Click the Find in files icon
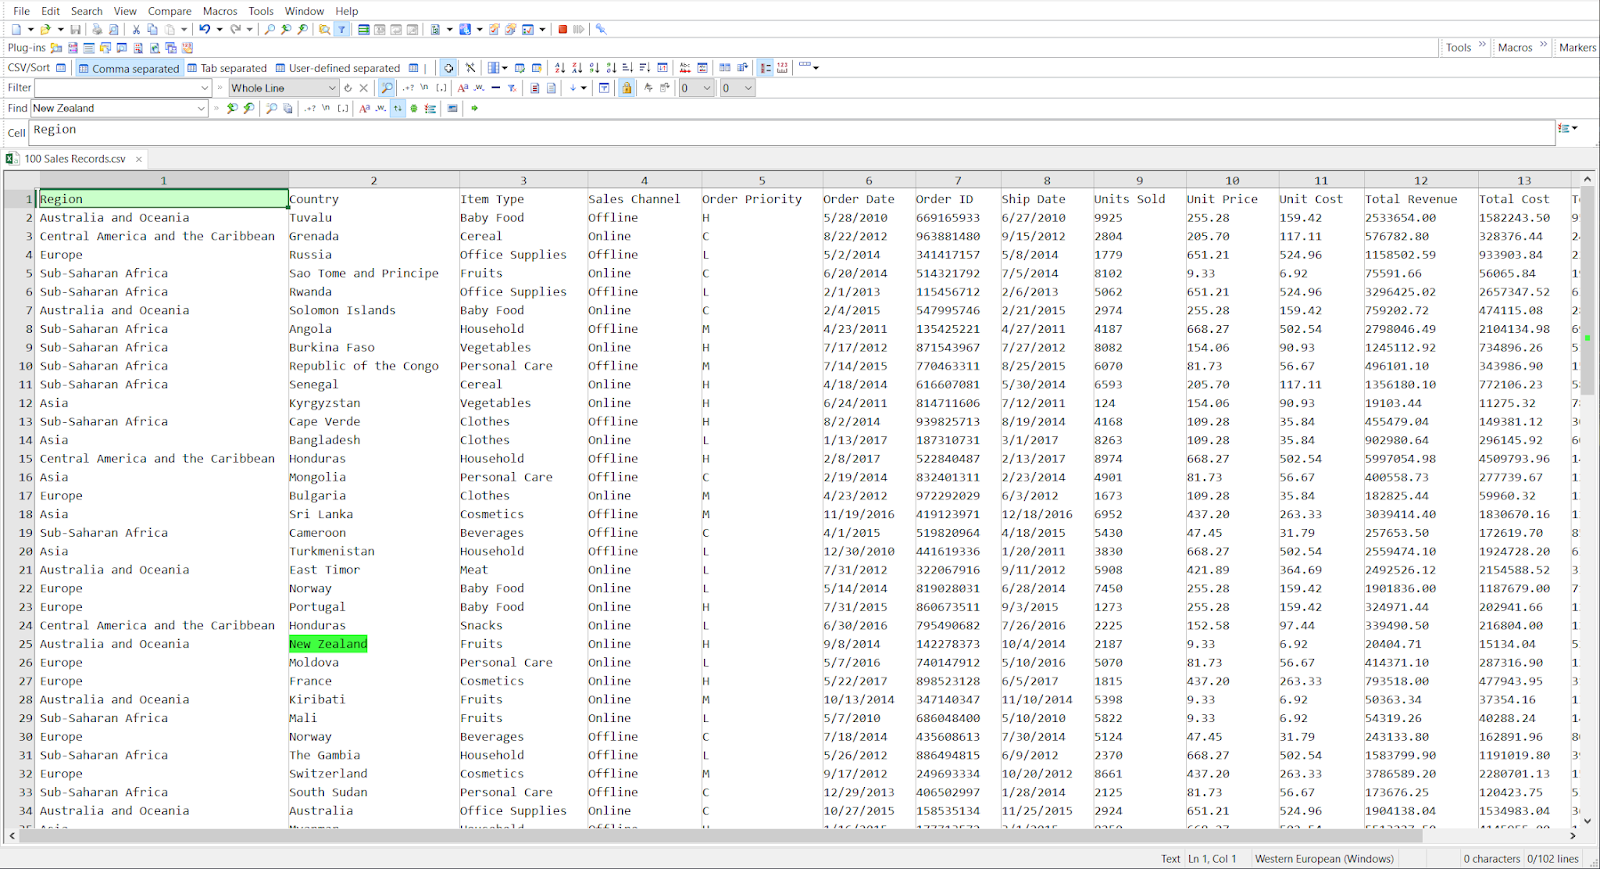1600x869 pixels. click(324, 29)
